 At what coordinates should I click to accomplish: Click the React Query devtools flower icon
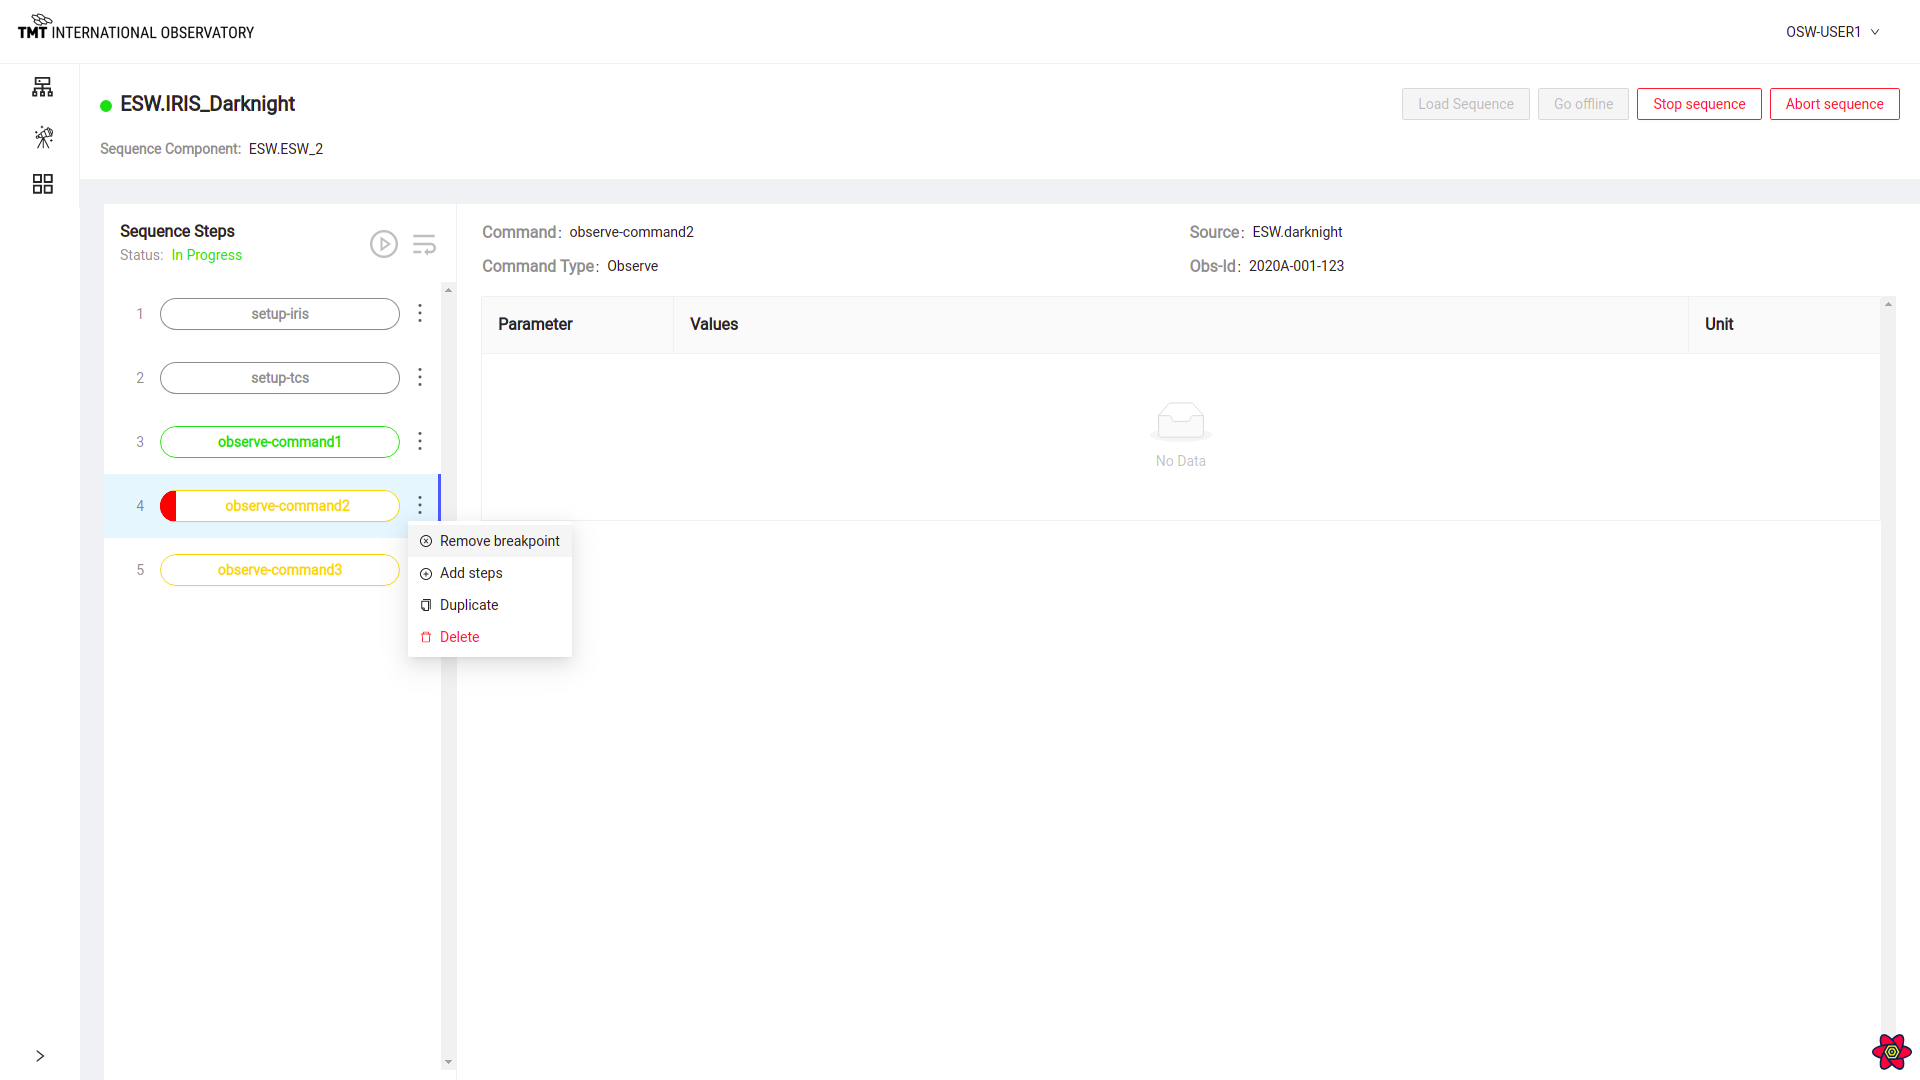click(x=1891, y=1051)
